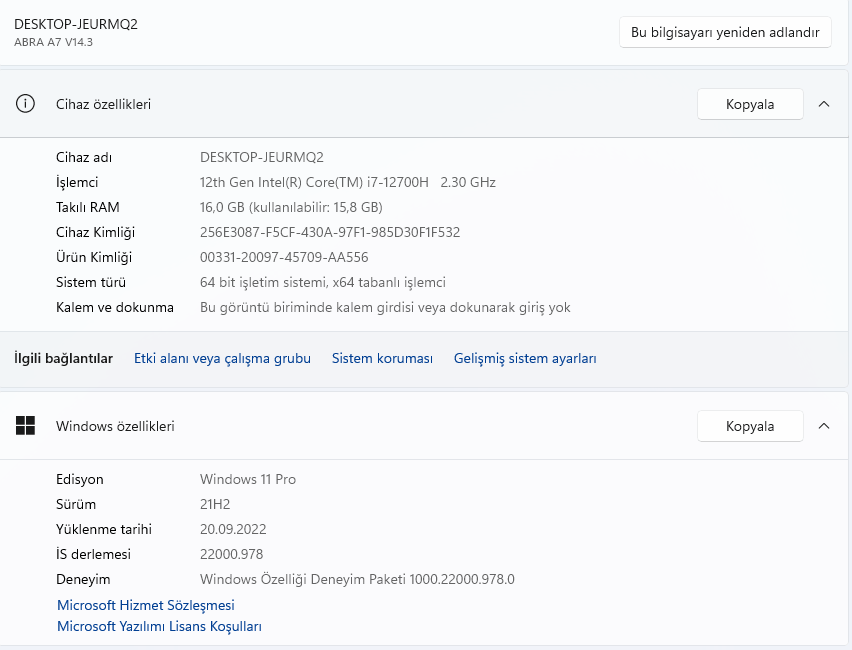Click the Kalem ve dokunma label
This screenshot has height=650, width=852.
115,307
